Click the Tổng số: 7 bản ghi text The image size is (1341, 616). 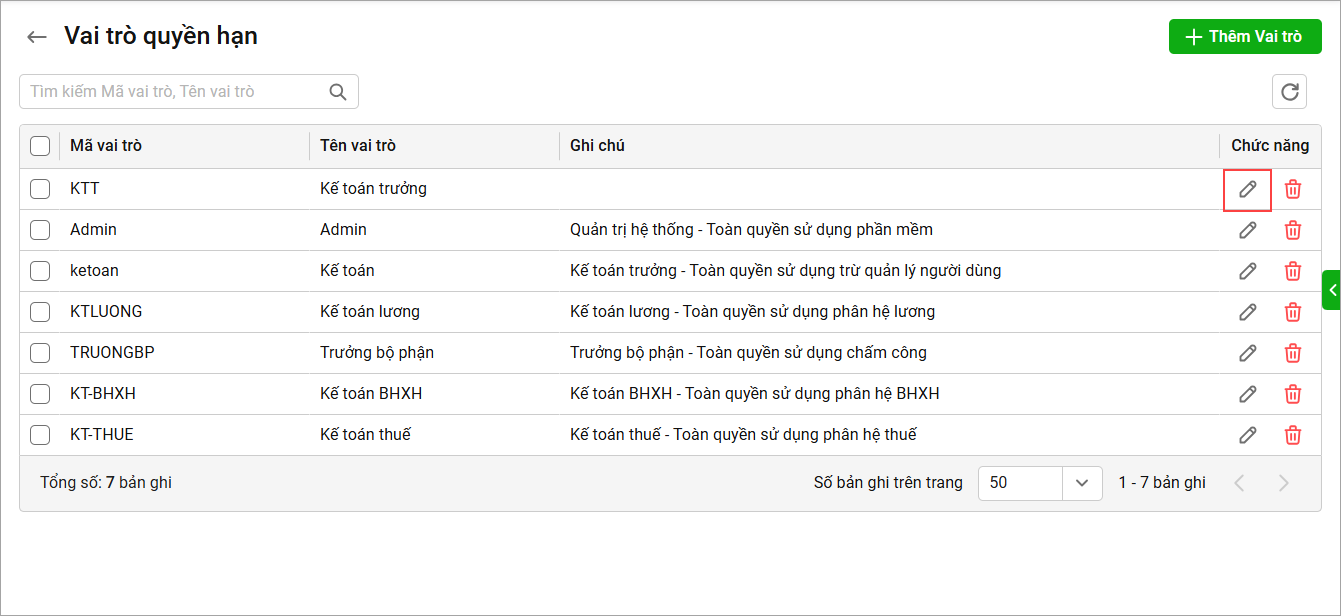106,483
